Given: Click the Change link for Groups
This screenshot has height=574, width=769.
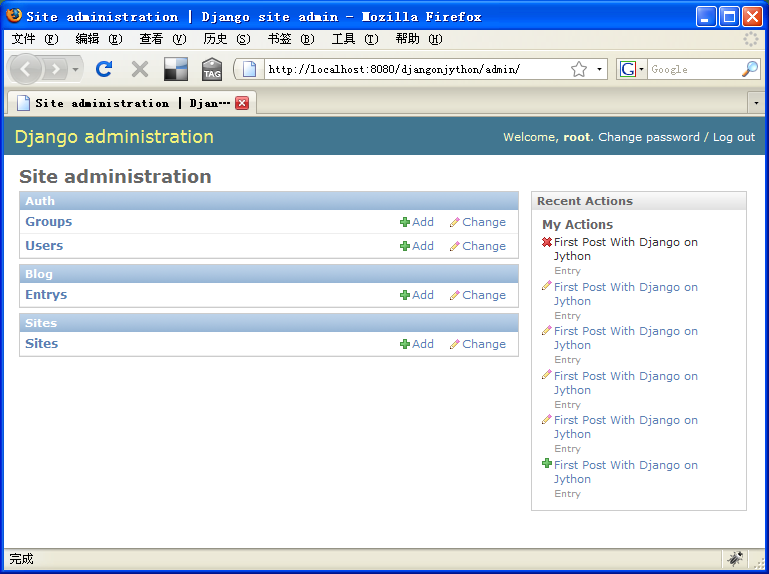Looking at the screenshot, I should click(484, 222).
